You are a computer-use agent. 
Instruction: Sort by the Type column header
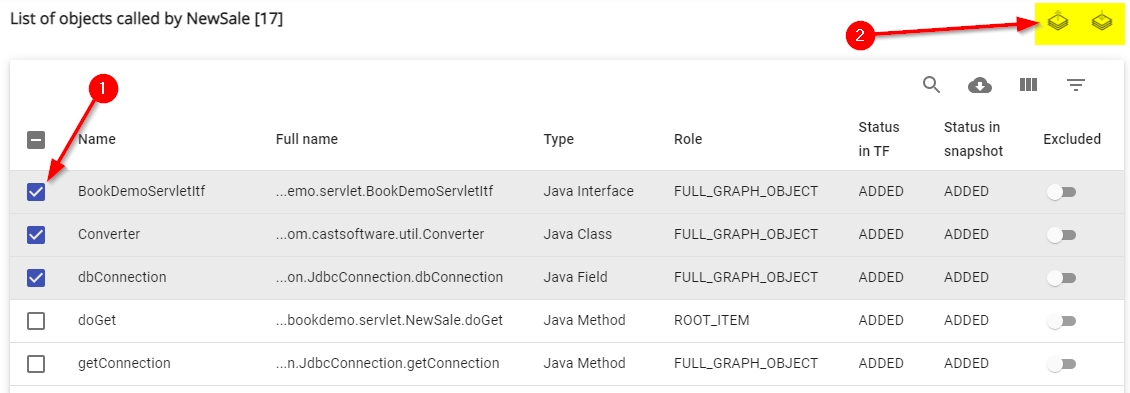coord(559,139)
